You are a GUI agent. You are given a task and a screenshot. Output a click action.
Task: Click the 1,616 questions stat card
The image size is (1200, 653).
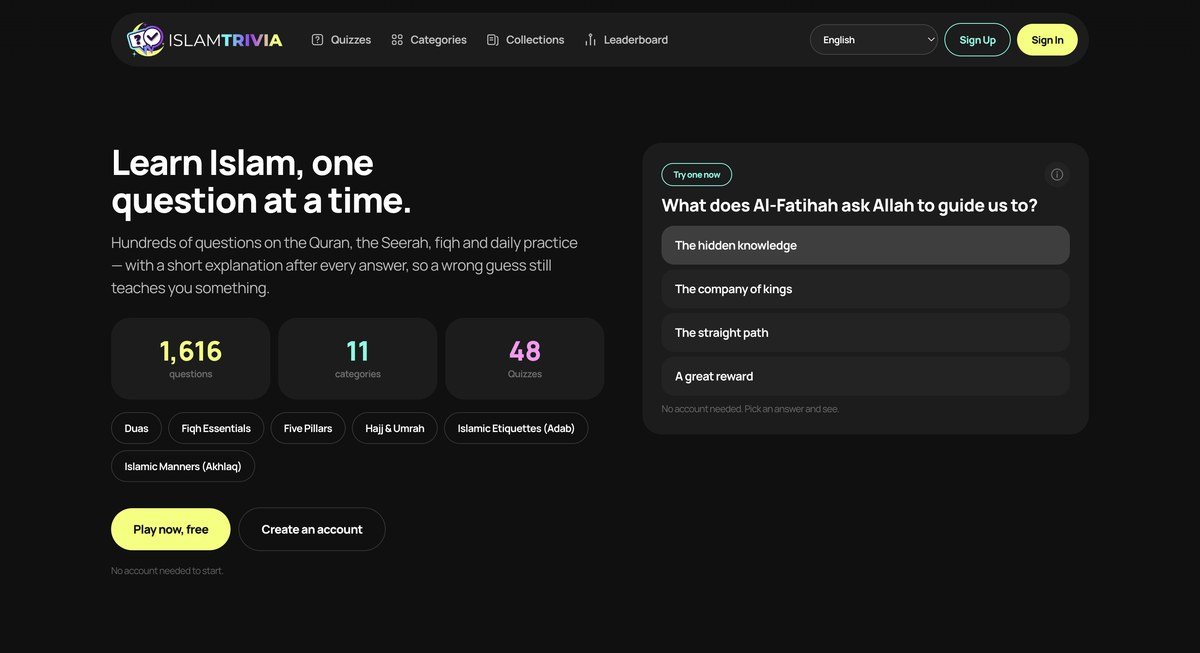tap(191, 359)
